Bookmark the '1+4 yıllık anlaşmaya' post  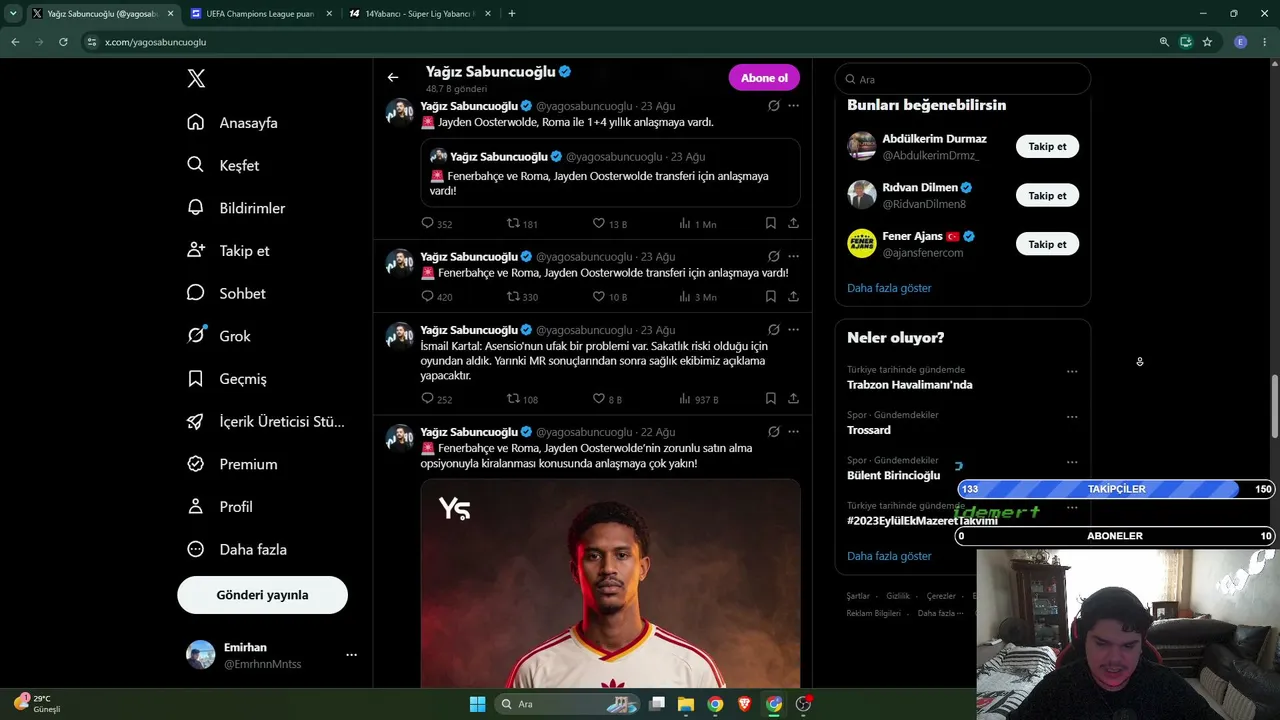(x=771, y=224)
